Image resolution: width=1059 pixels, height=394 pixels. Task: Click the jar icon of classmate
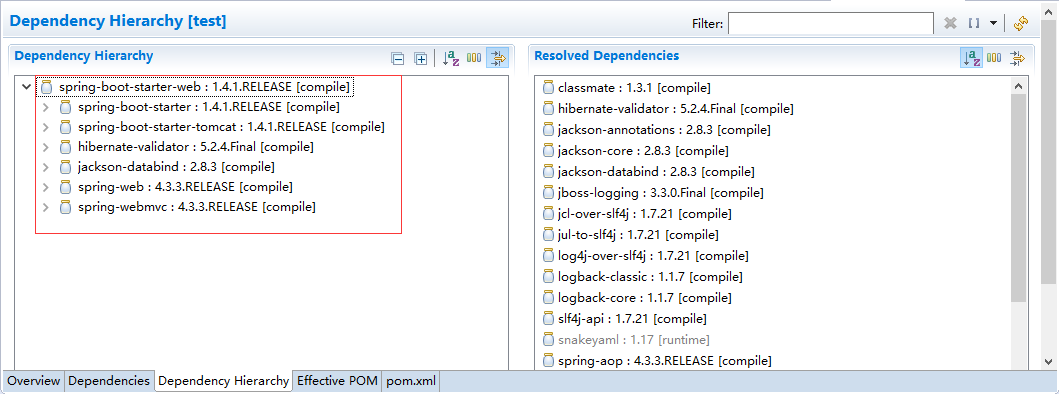point(548,88)
